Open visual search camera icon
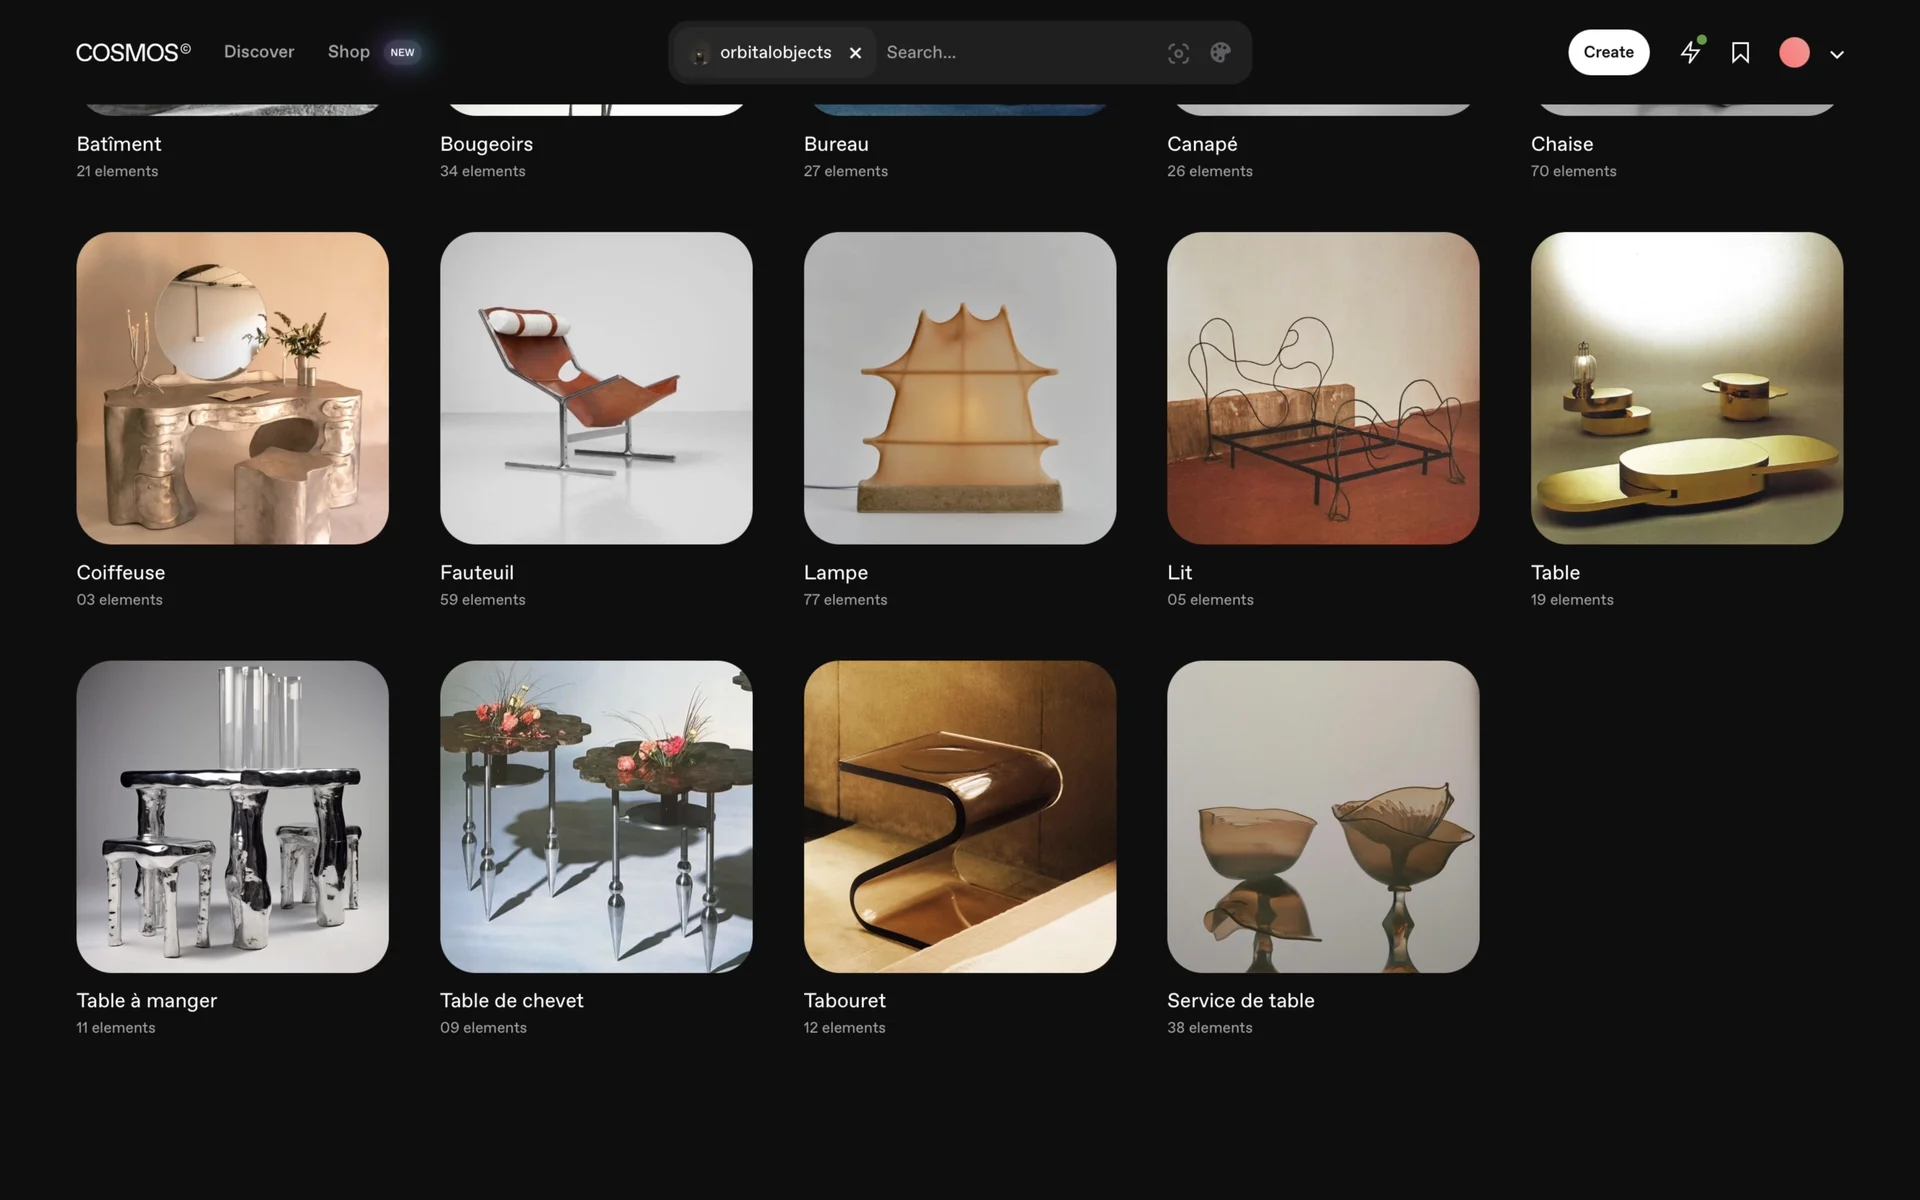The height and width of the screenshot is (1200, 1920). [x=1178, y=53]
